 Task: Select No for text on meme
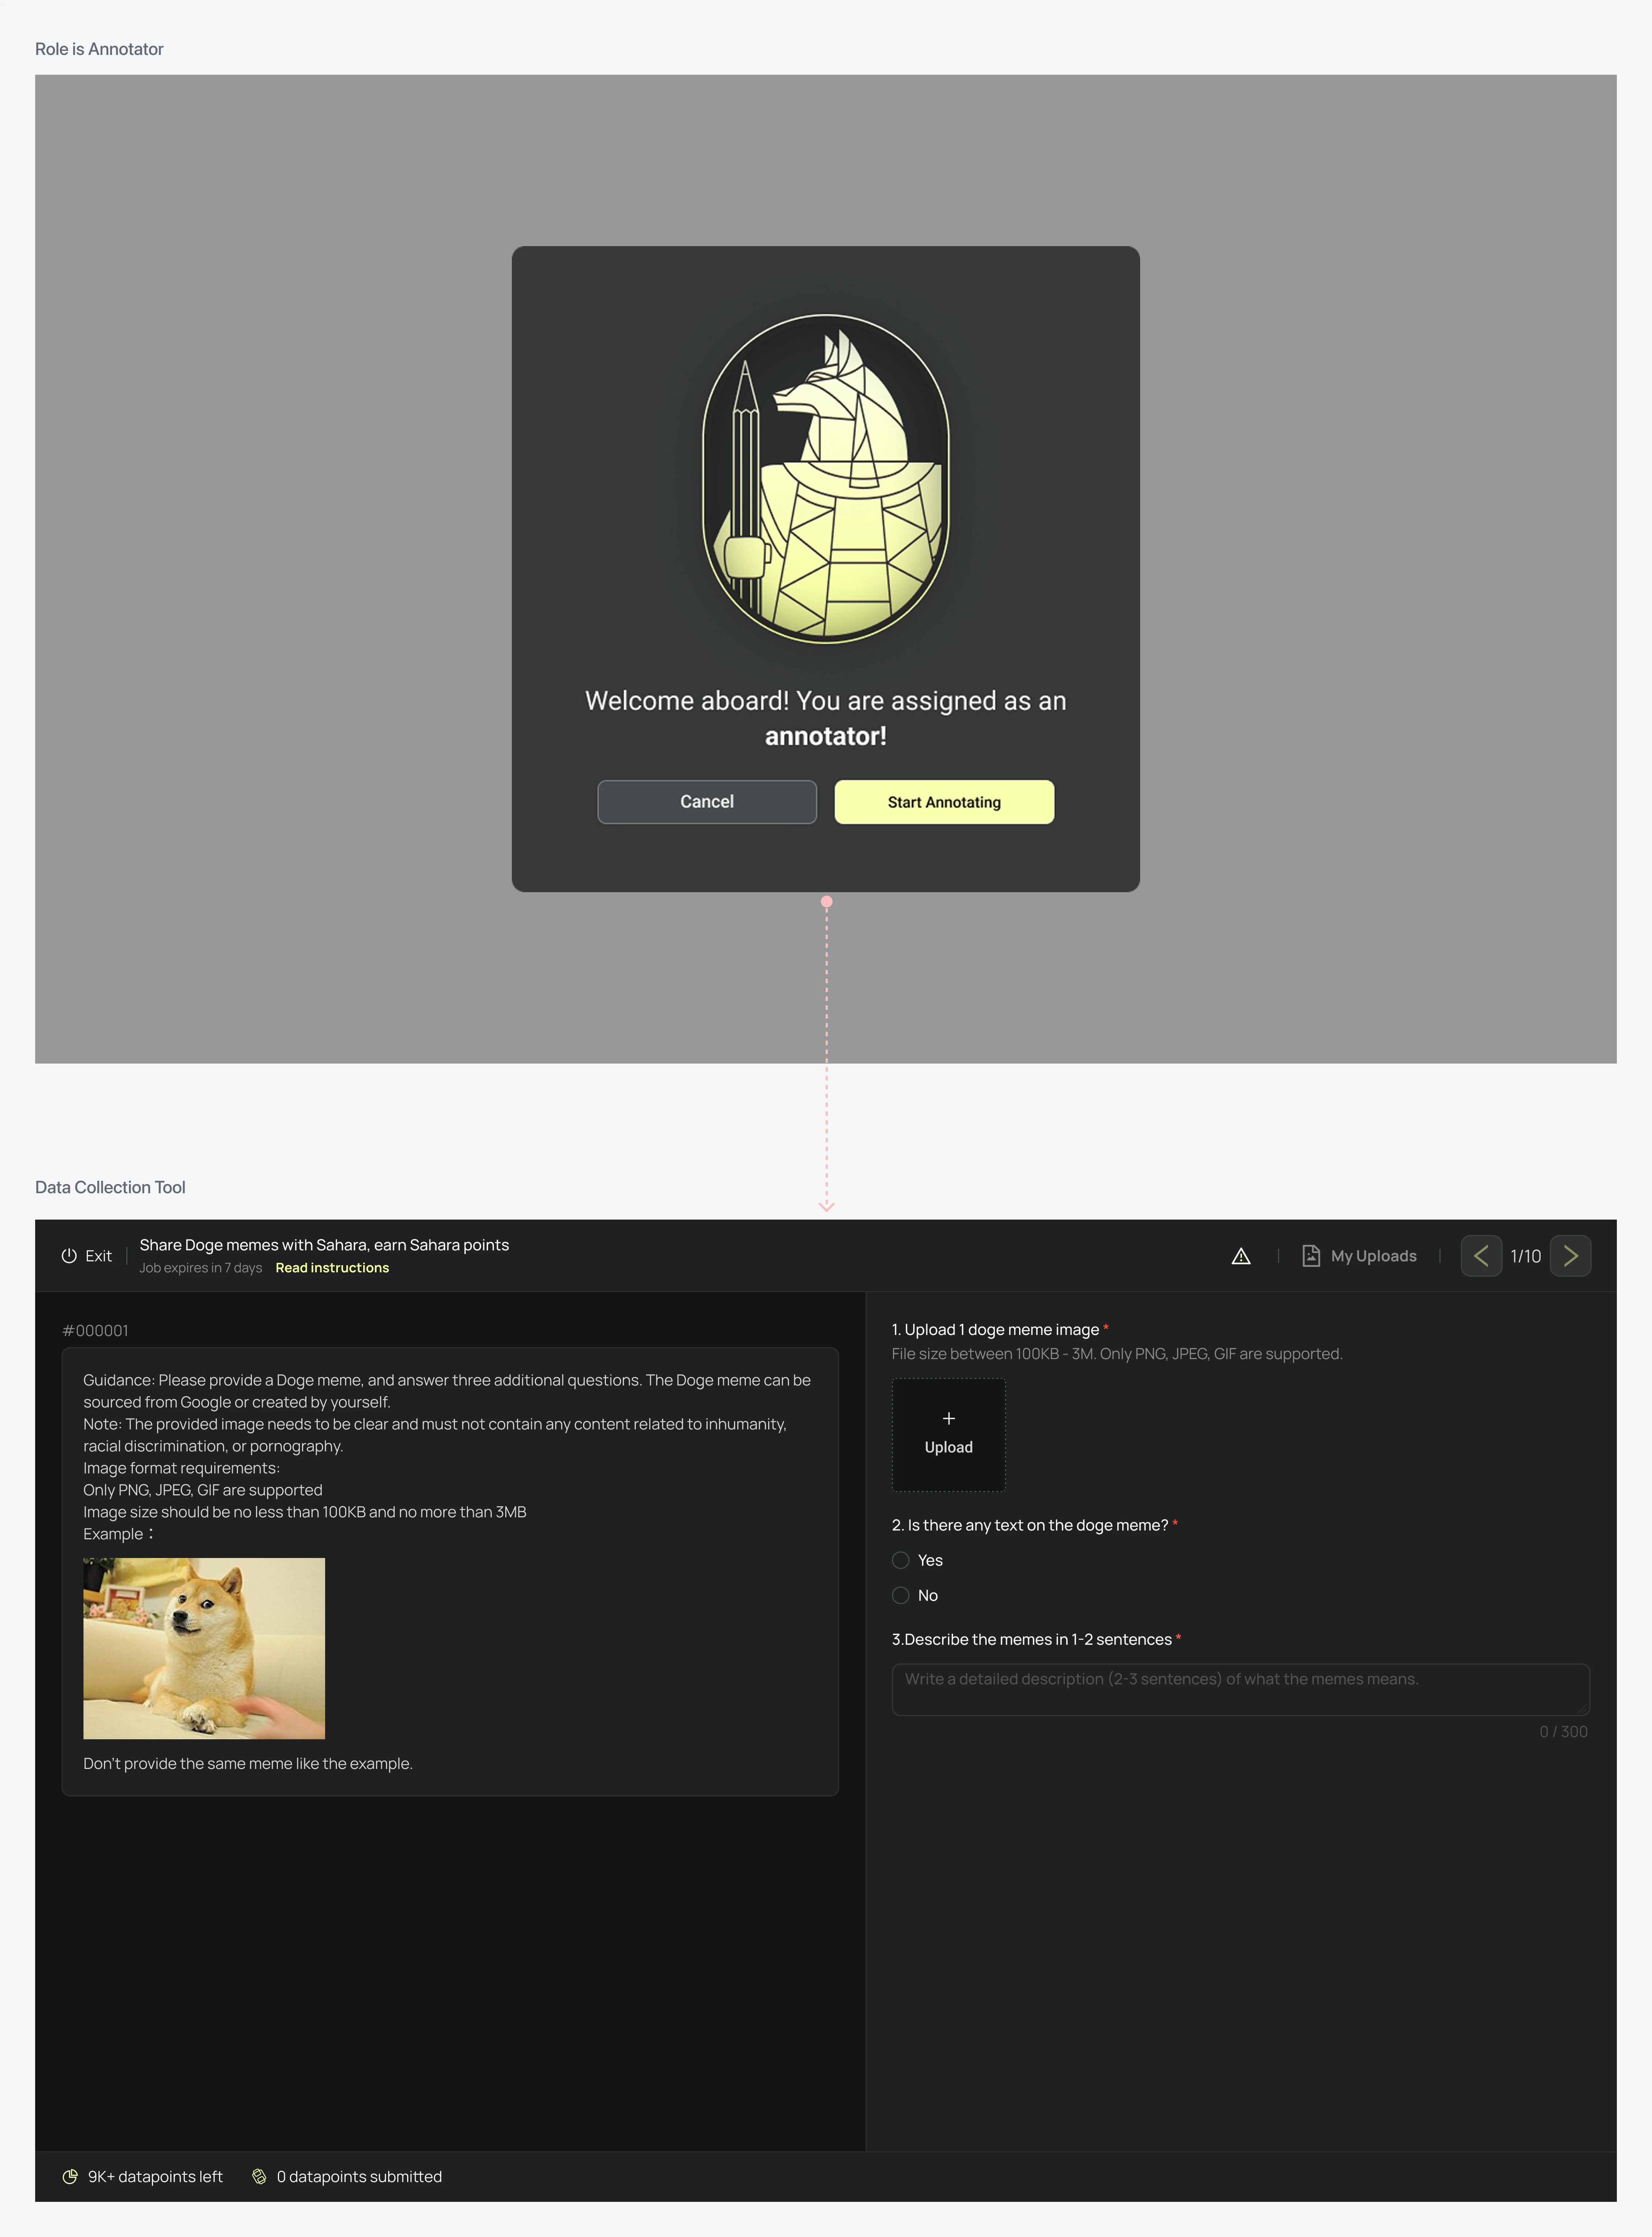tap(901, 1595)
